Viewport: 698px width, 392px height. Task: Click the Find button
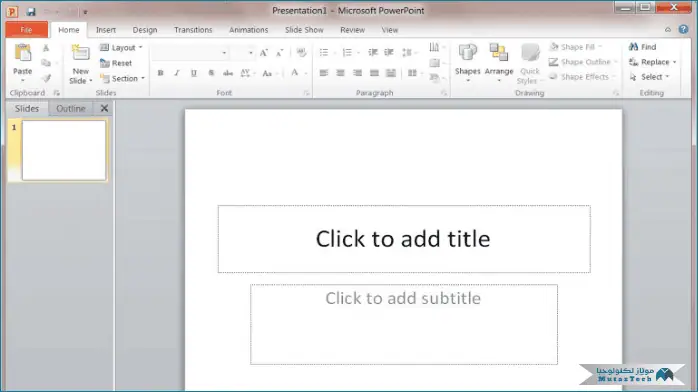pos(643,47)
